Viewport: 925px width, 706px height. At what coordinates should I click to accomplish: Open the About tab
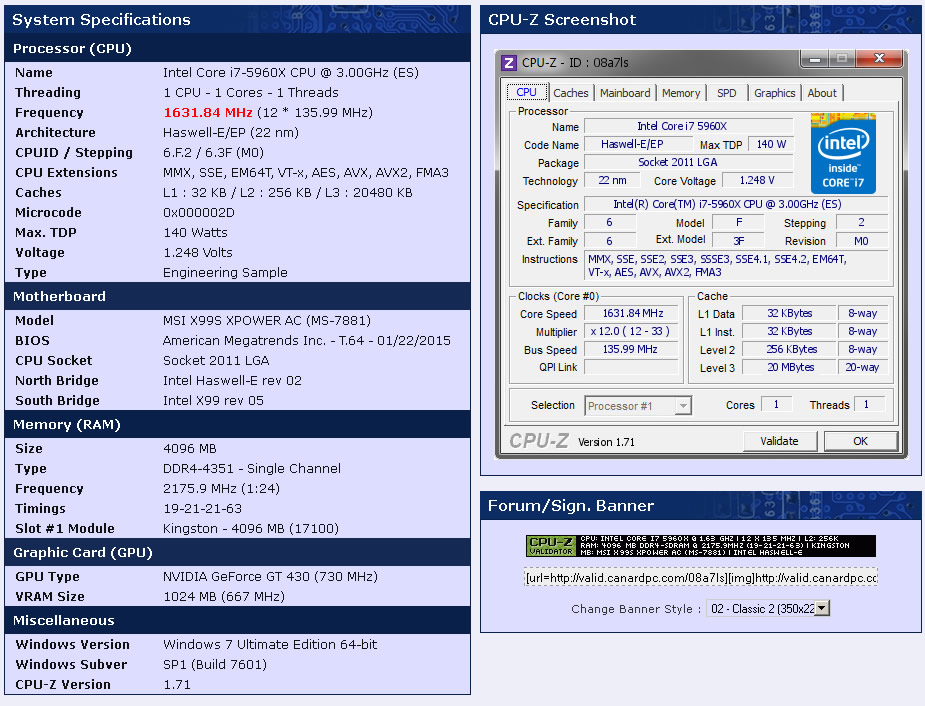click(x=822, y=93)
